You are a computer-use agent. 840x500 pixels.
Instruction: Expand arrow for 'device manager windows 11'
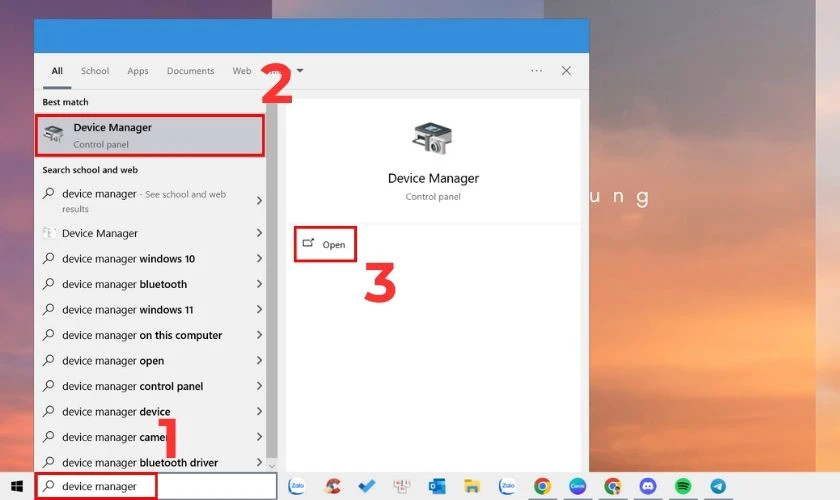tap(259, 309)
